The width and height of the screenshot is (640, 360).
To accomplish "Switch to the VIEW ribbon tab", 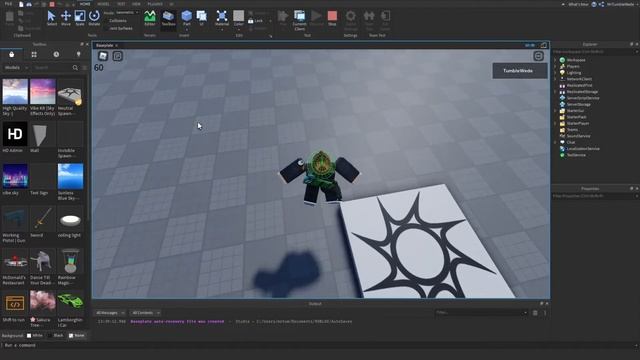I will [x=136, y=4].
